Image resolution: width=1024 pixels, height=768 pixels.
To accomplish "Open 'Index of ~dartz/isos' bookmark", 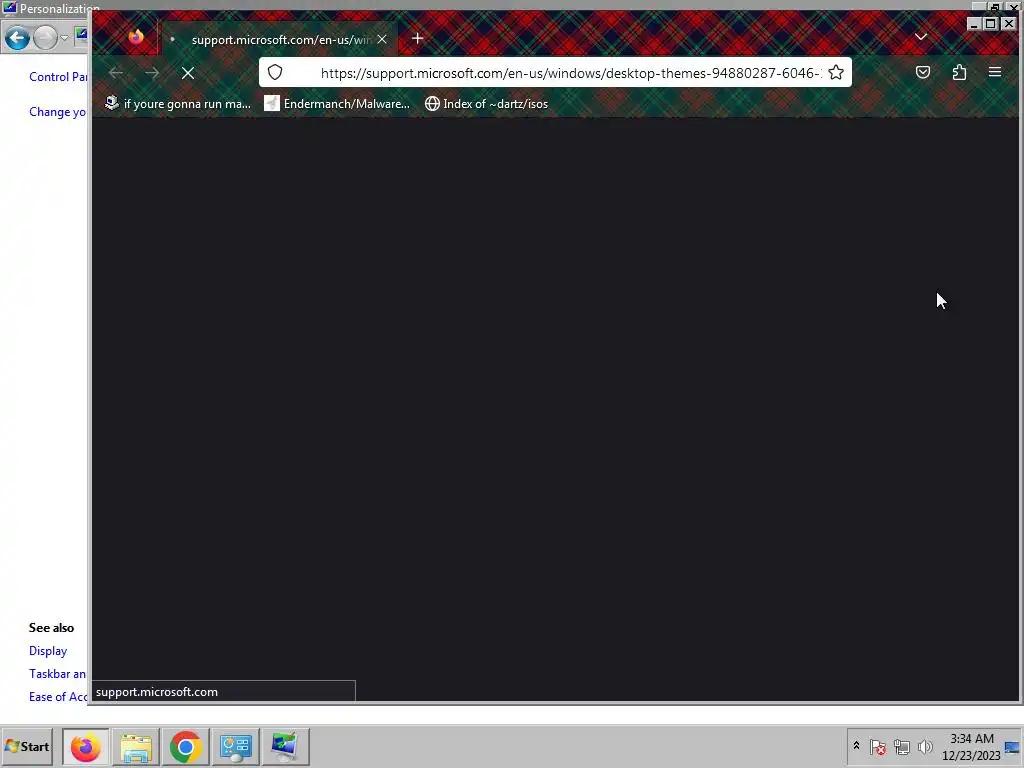I will point(487,104).
